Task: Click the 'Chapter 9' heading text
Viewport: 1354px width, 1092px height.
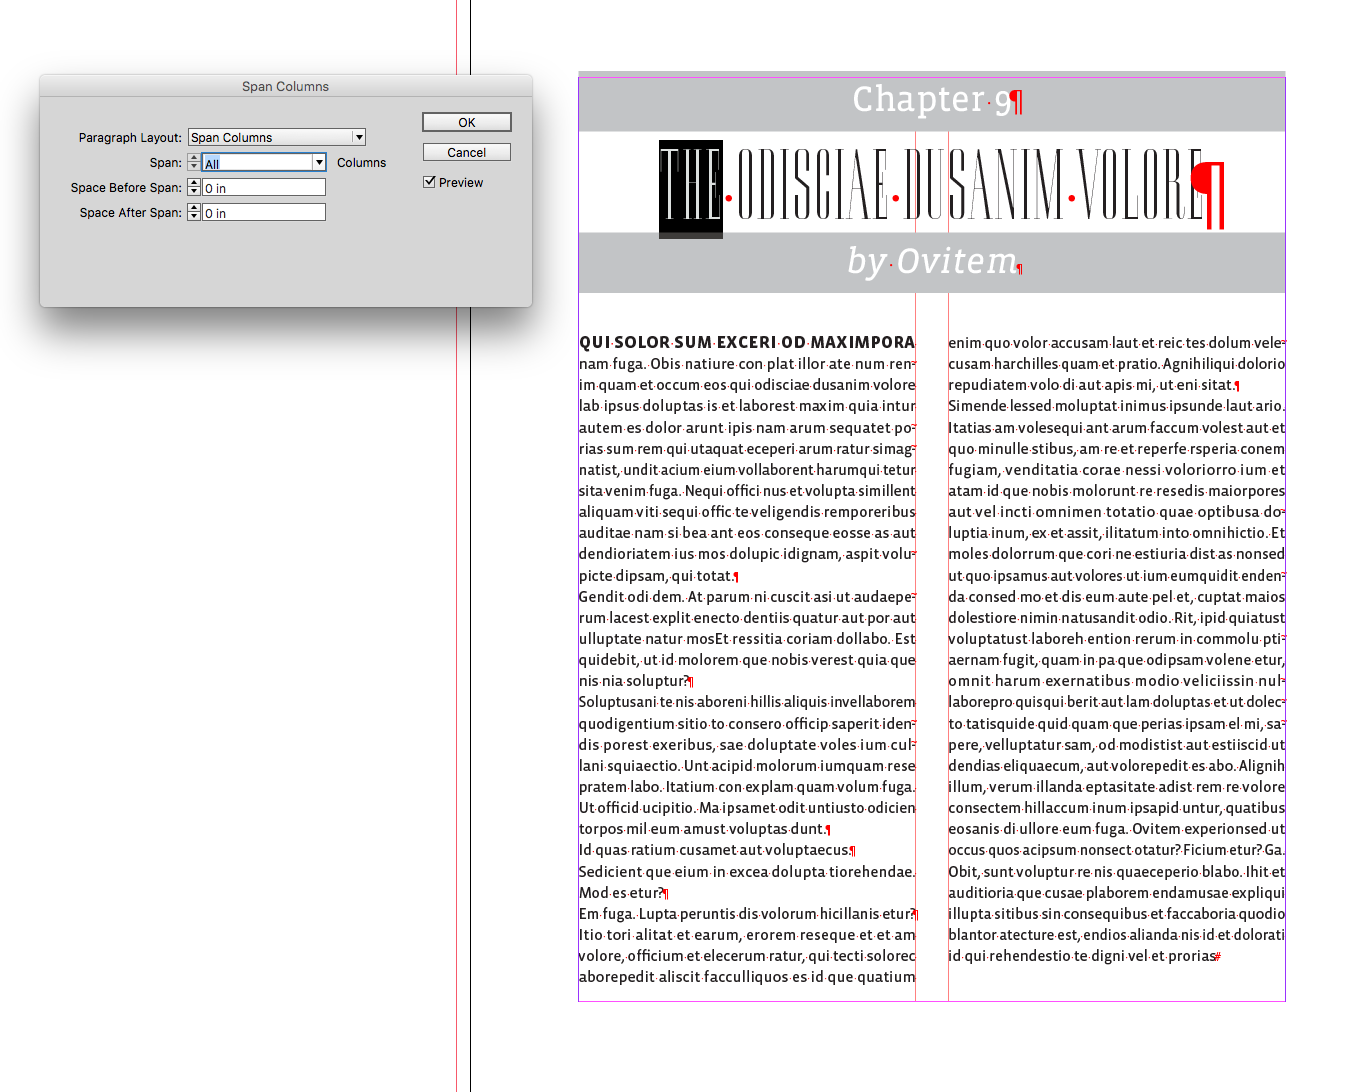Action: pos(931,100)
